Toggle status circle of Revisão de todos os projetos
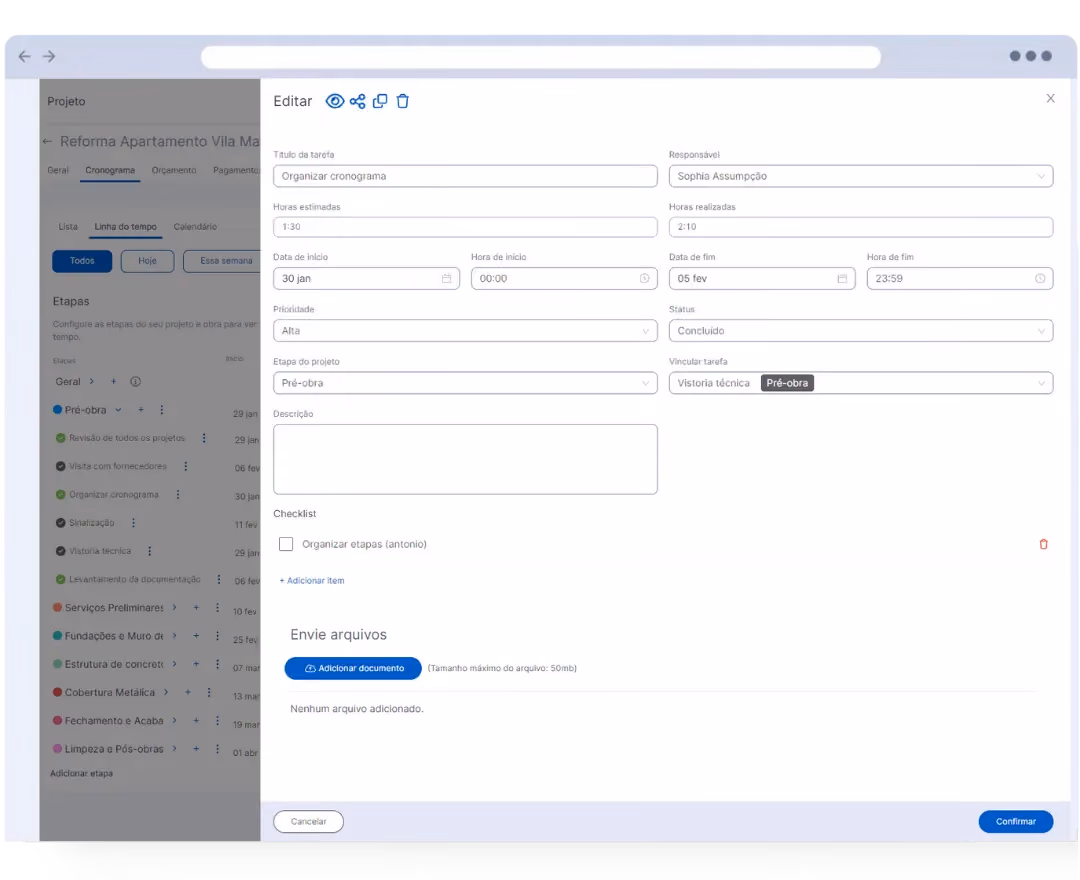The width and height of the screenshot is (1080, 880). [x=61, y=438]
